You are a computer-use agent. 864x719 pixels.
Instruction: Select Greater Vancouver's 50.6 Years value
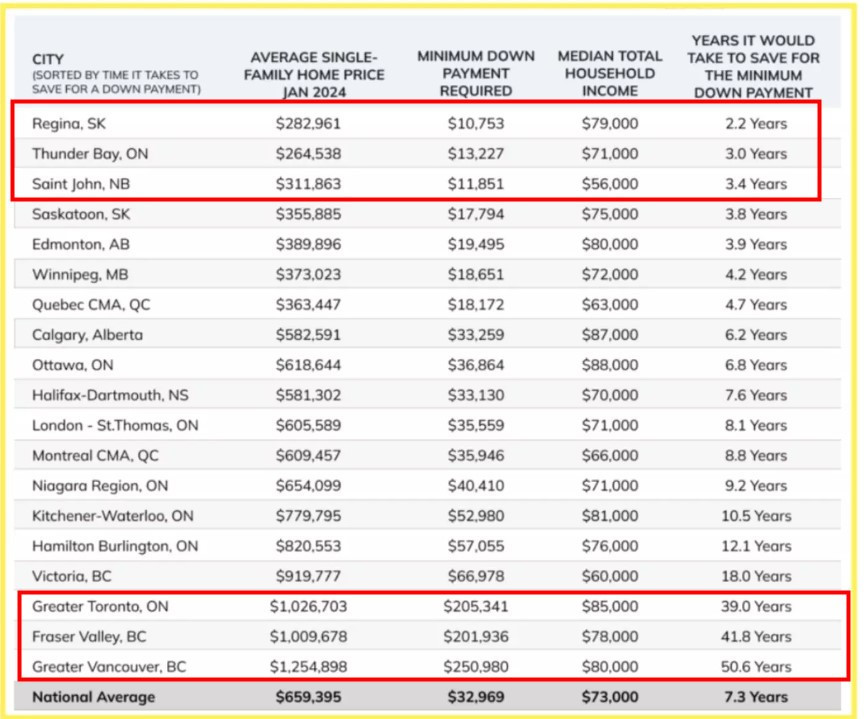[755, 666]
